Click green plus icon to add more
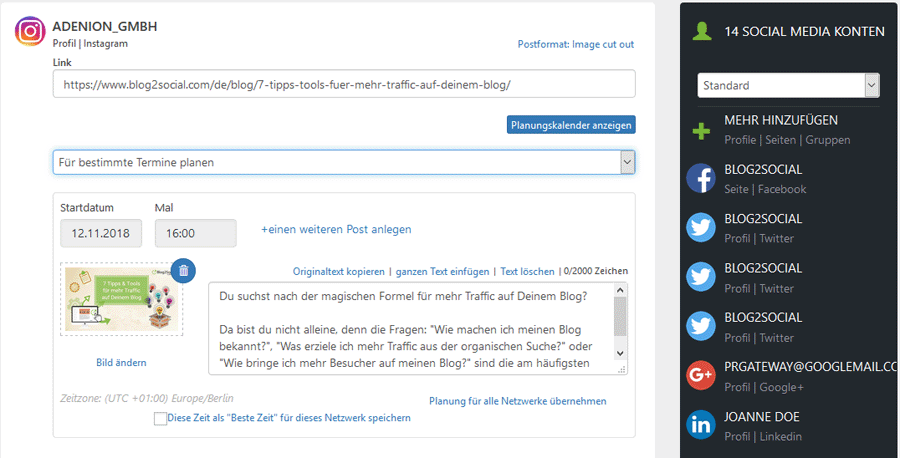 pyautogui.click(x=701, y=131)
